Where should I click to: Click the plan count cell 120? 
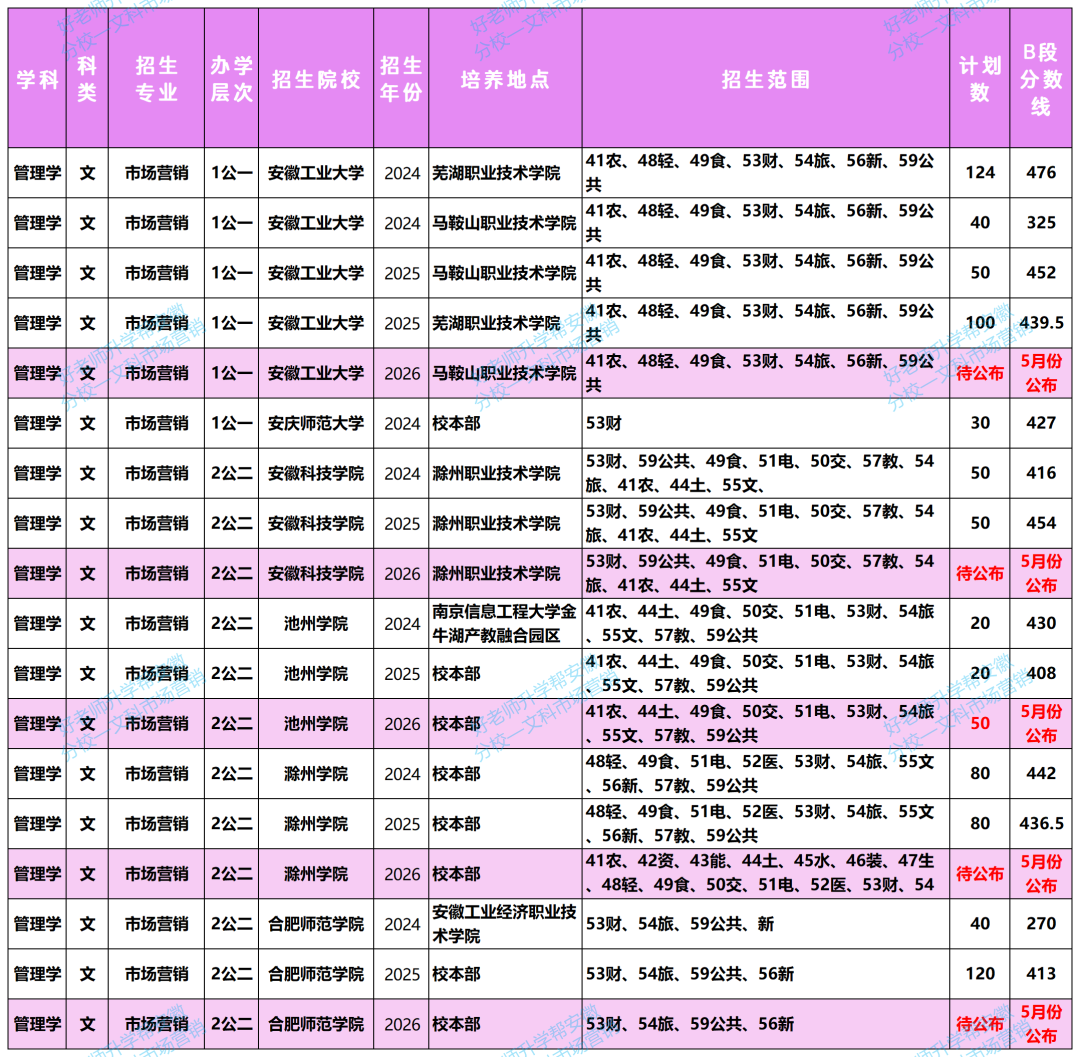[979, 974]
